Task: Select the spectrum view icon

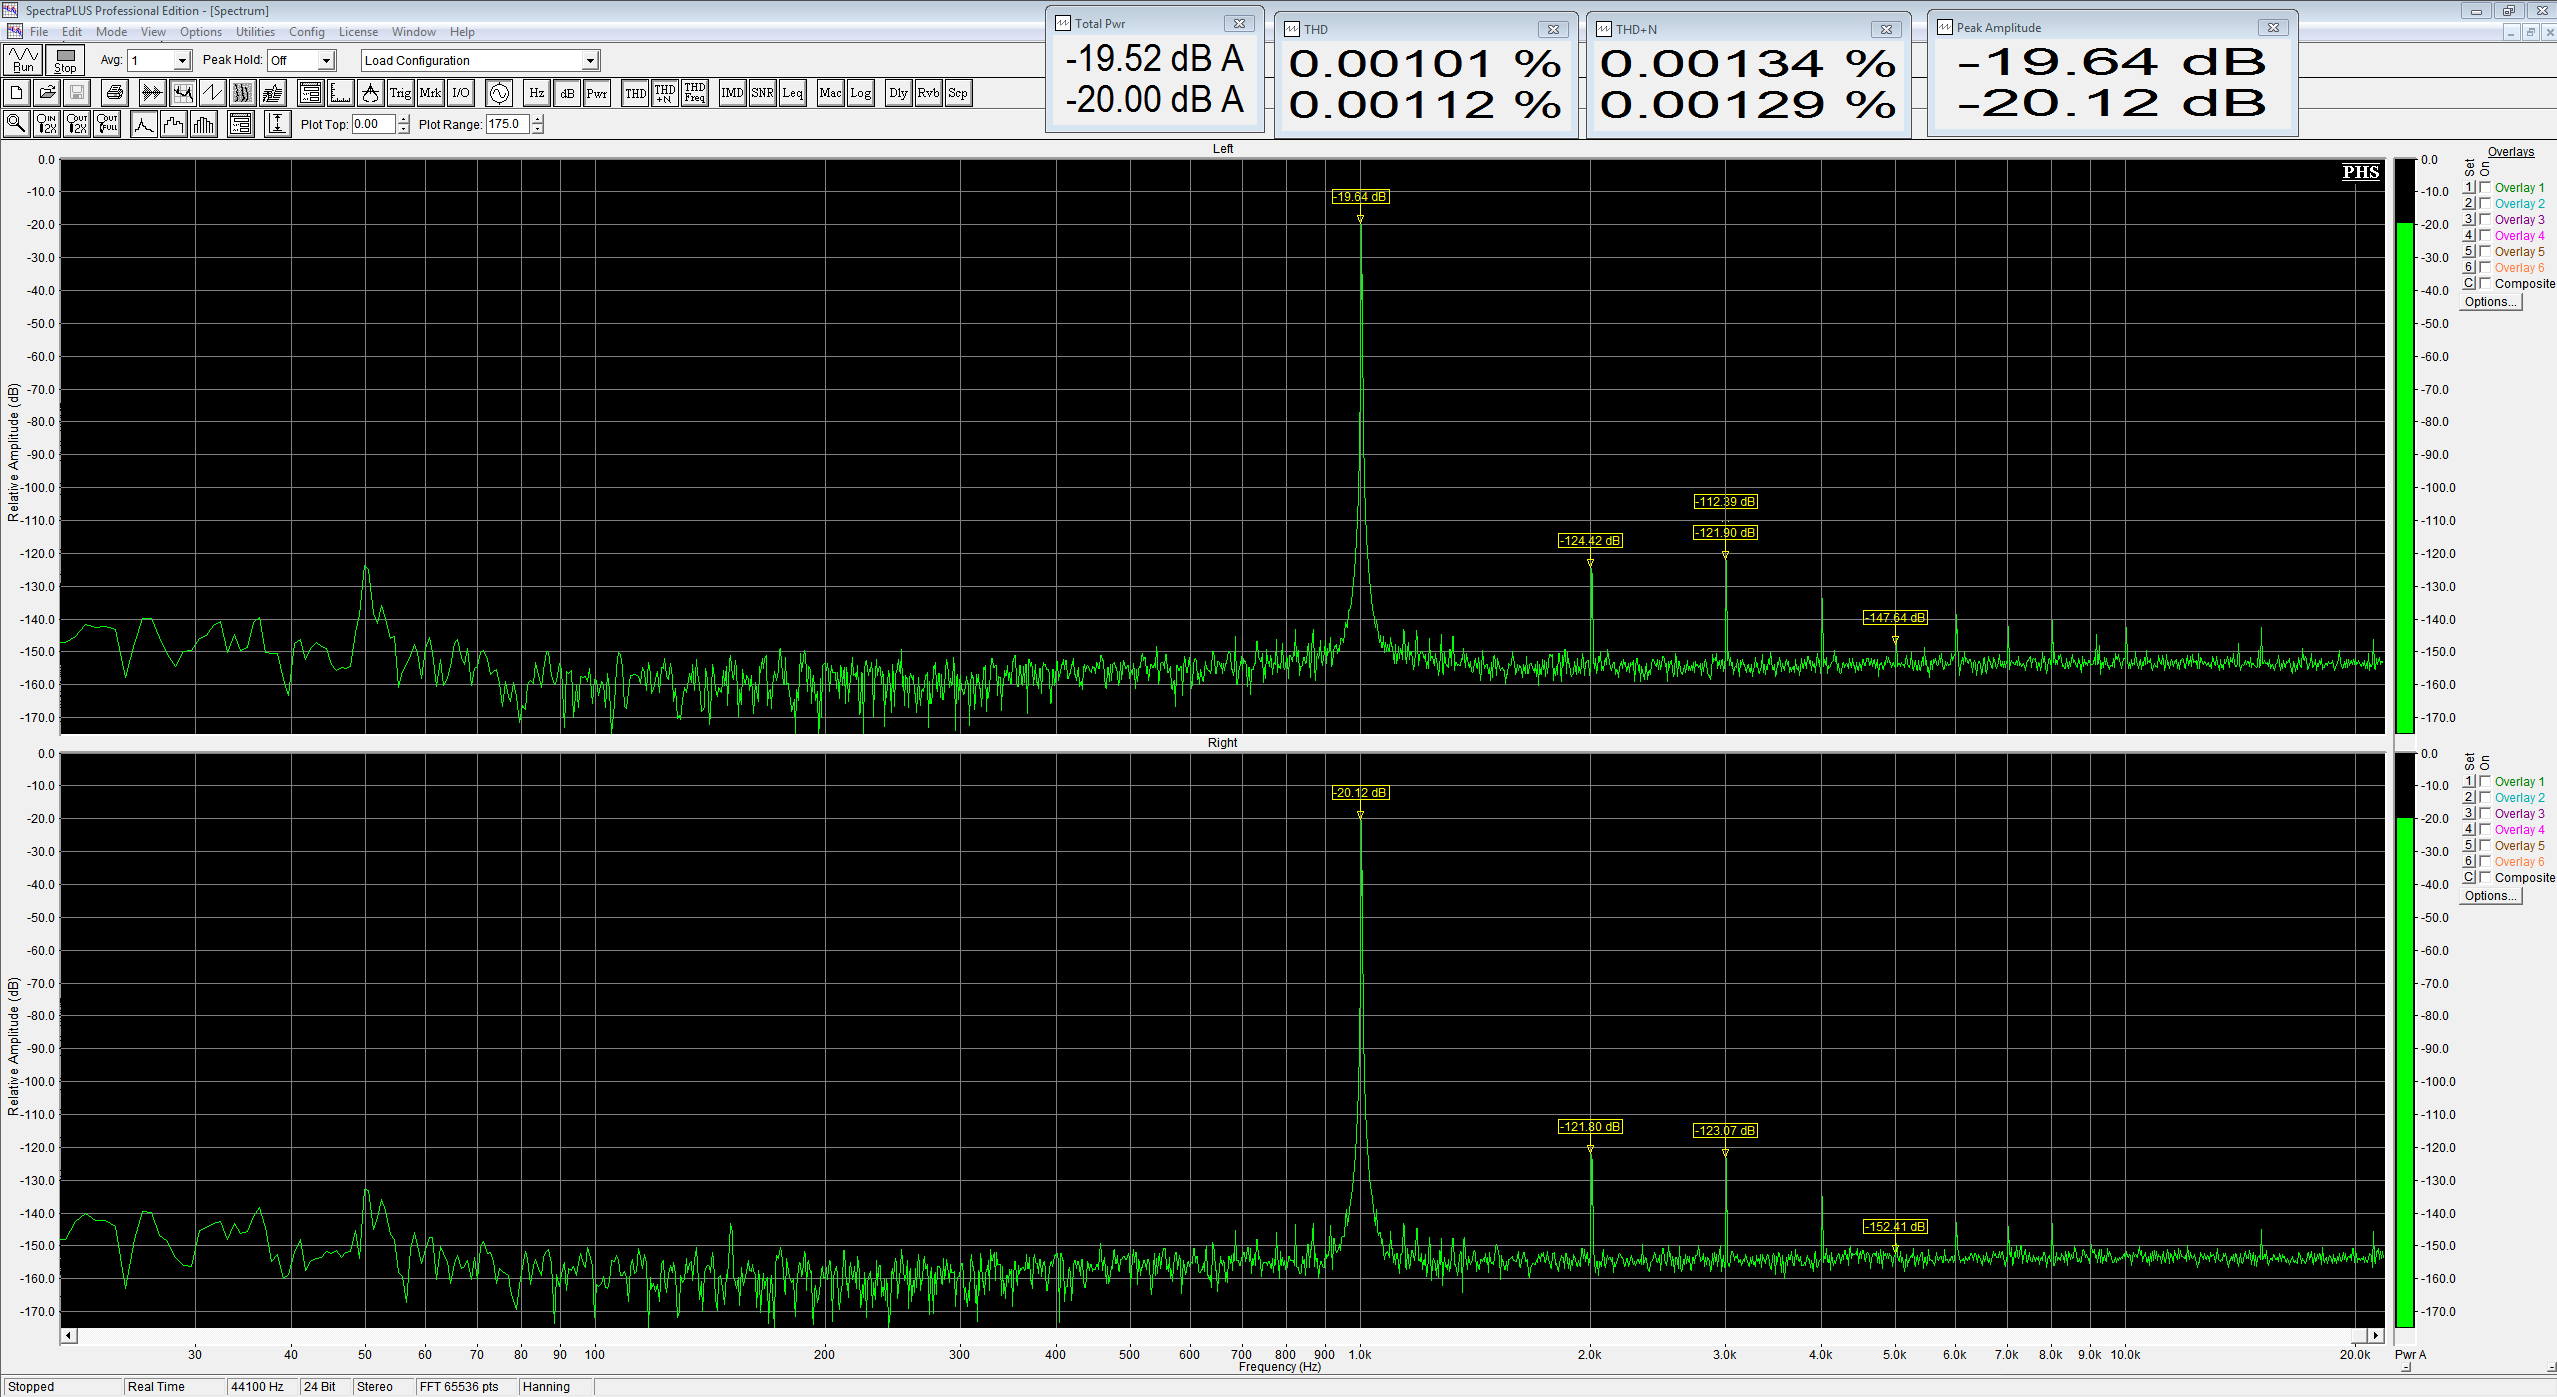Action: [x=182, y=93]
